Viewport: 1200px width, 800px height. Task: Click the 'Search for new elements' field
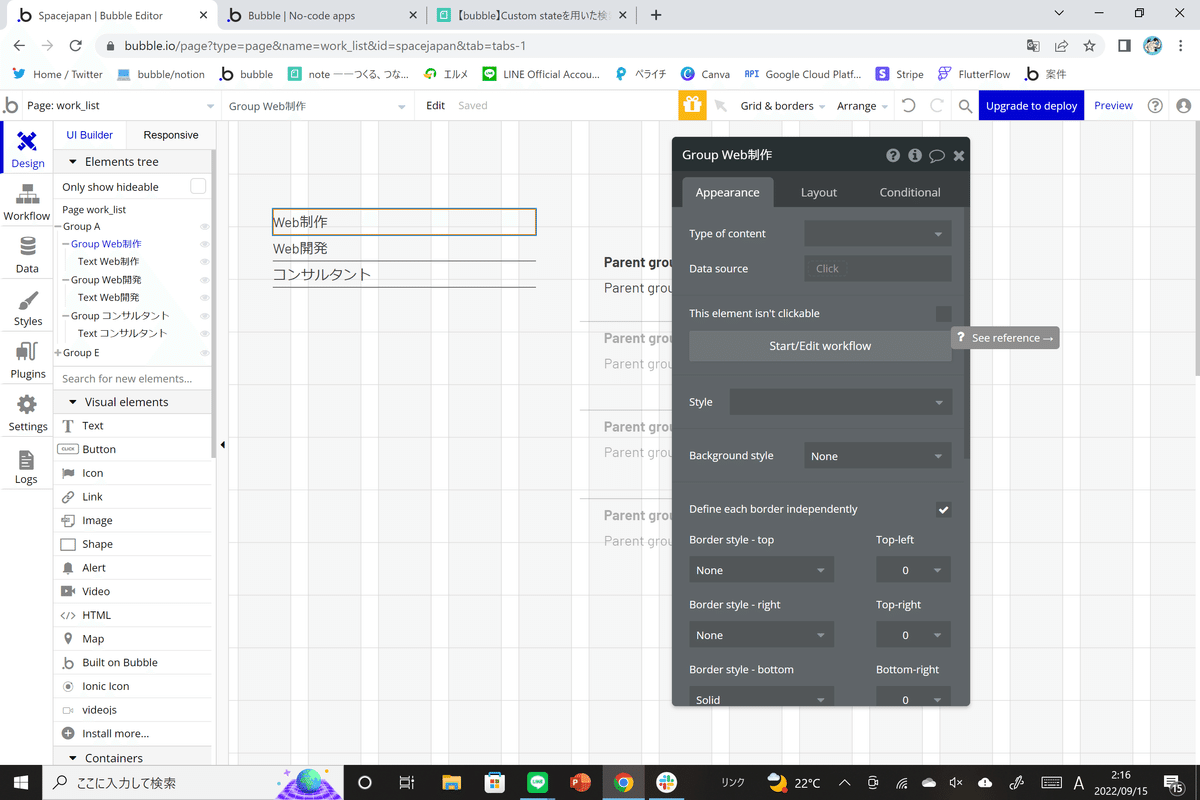point(133,378)
